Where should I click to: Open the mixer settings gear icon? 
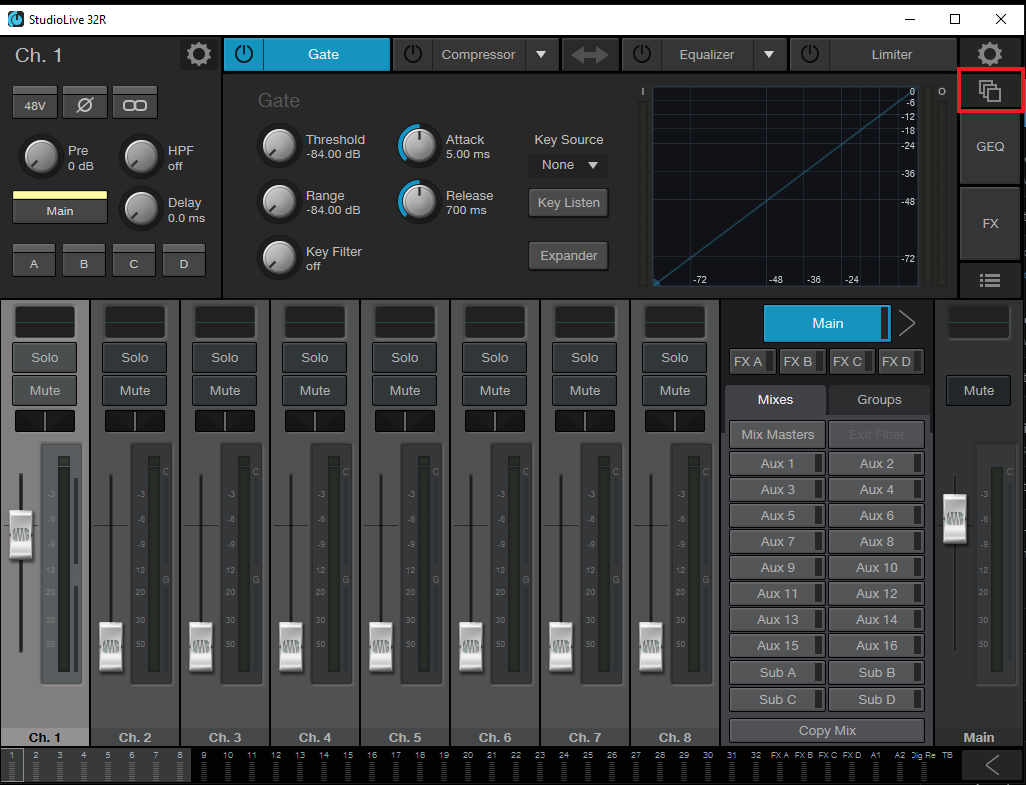point(989,54)
